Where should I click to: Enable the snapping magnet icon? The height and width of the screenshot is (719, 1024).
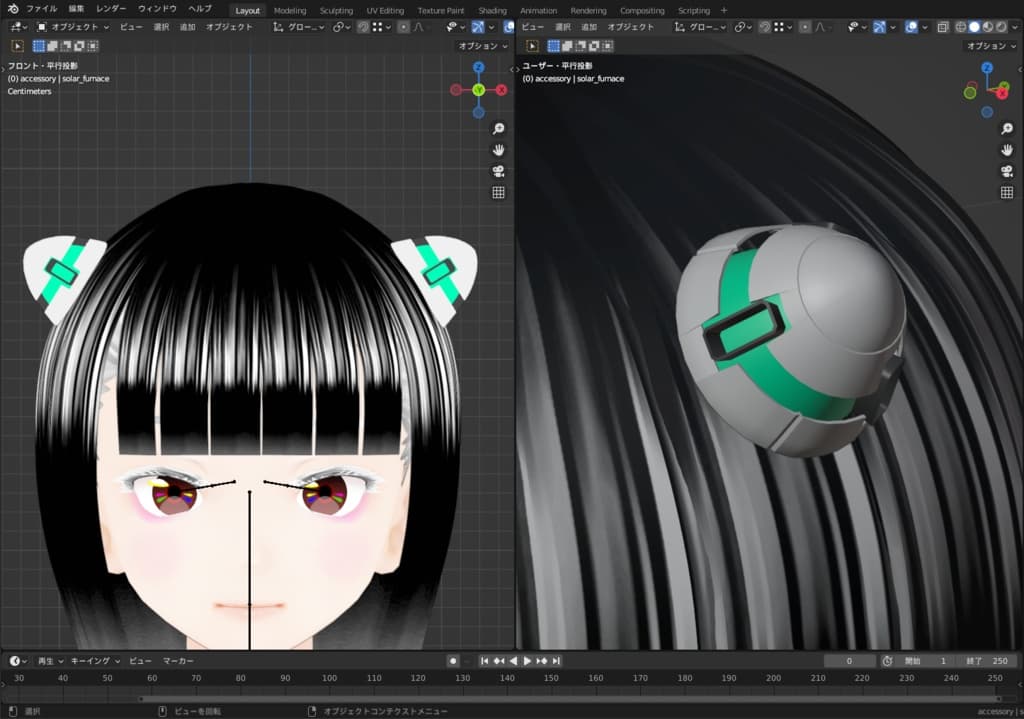click(363, 29)
